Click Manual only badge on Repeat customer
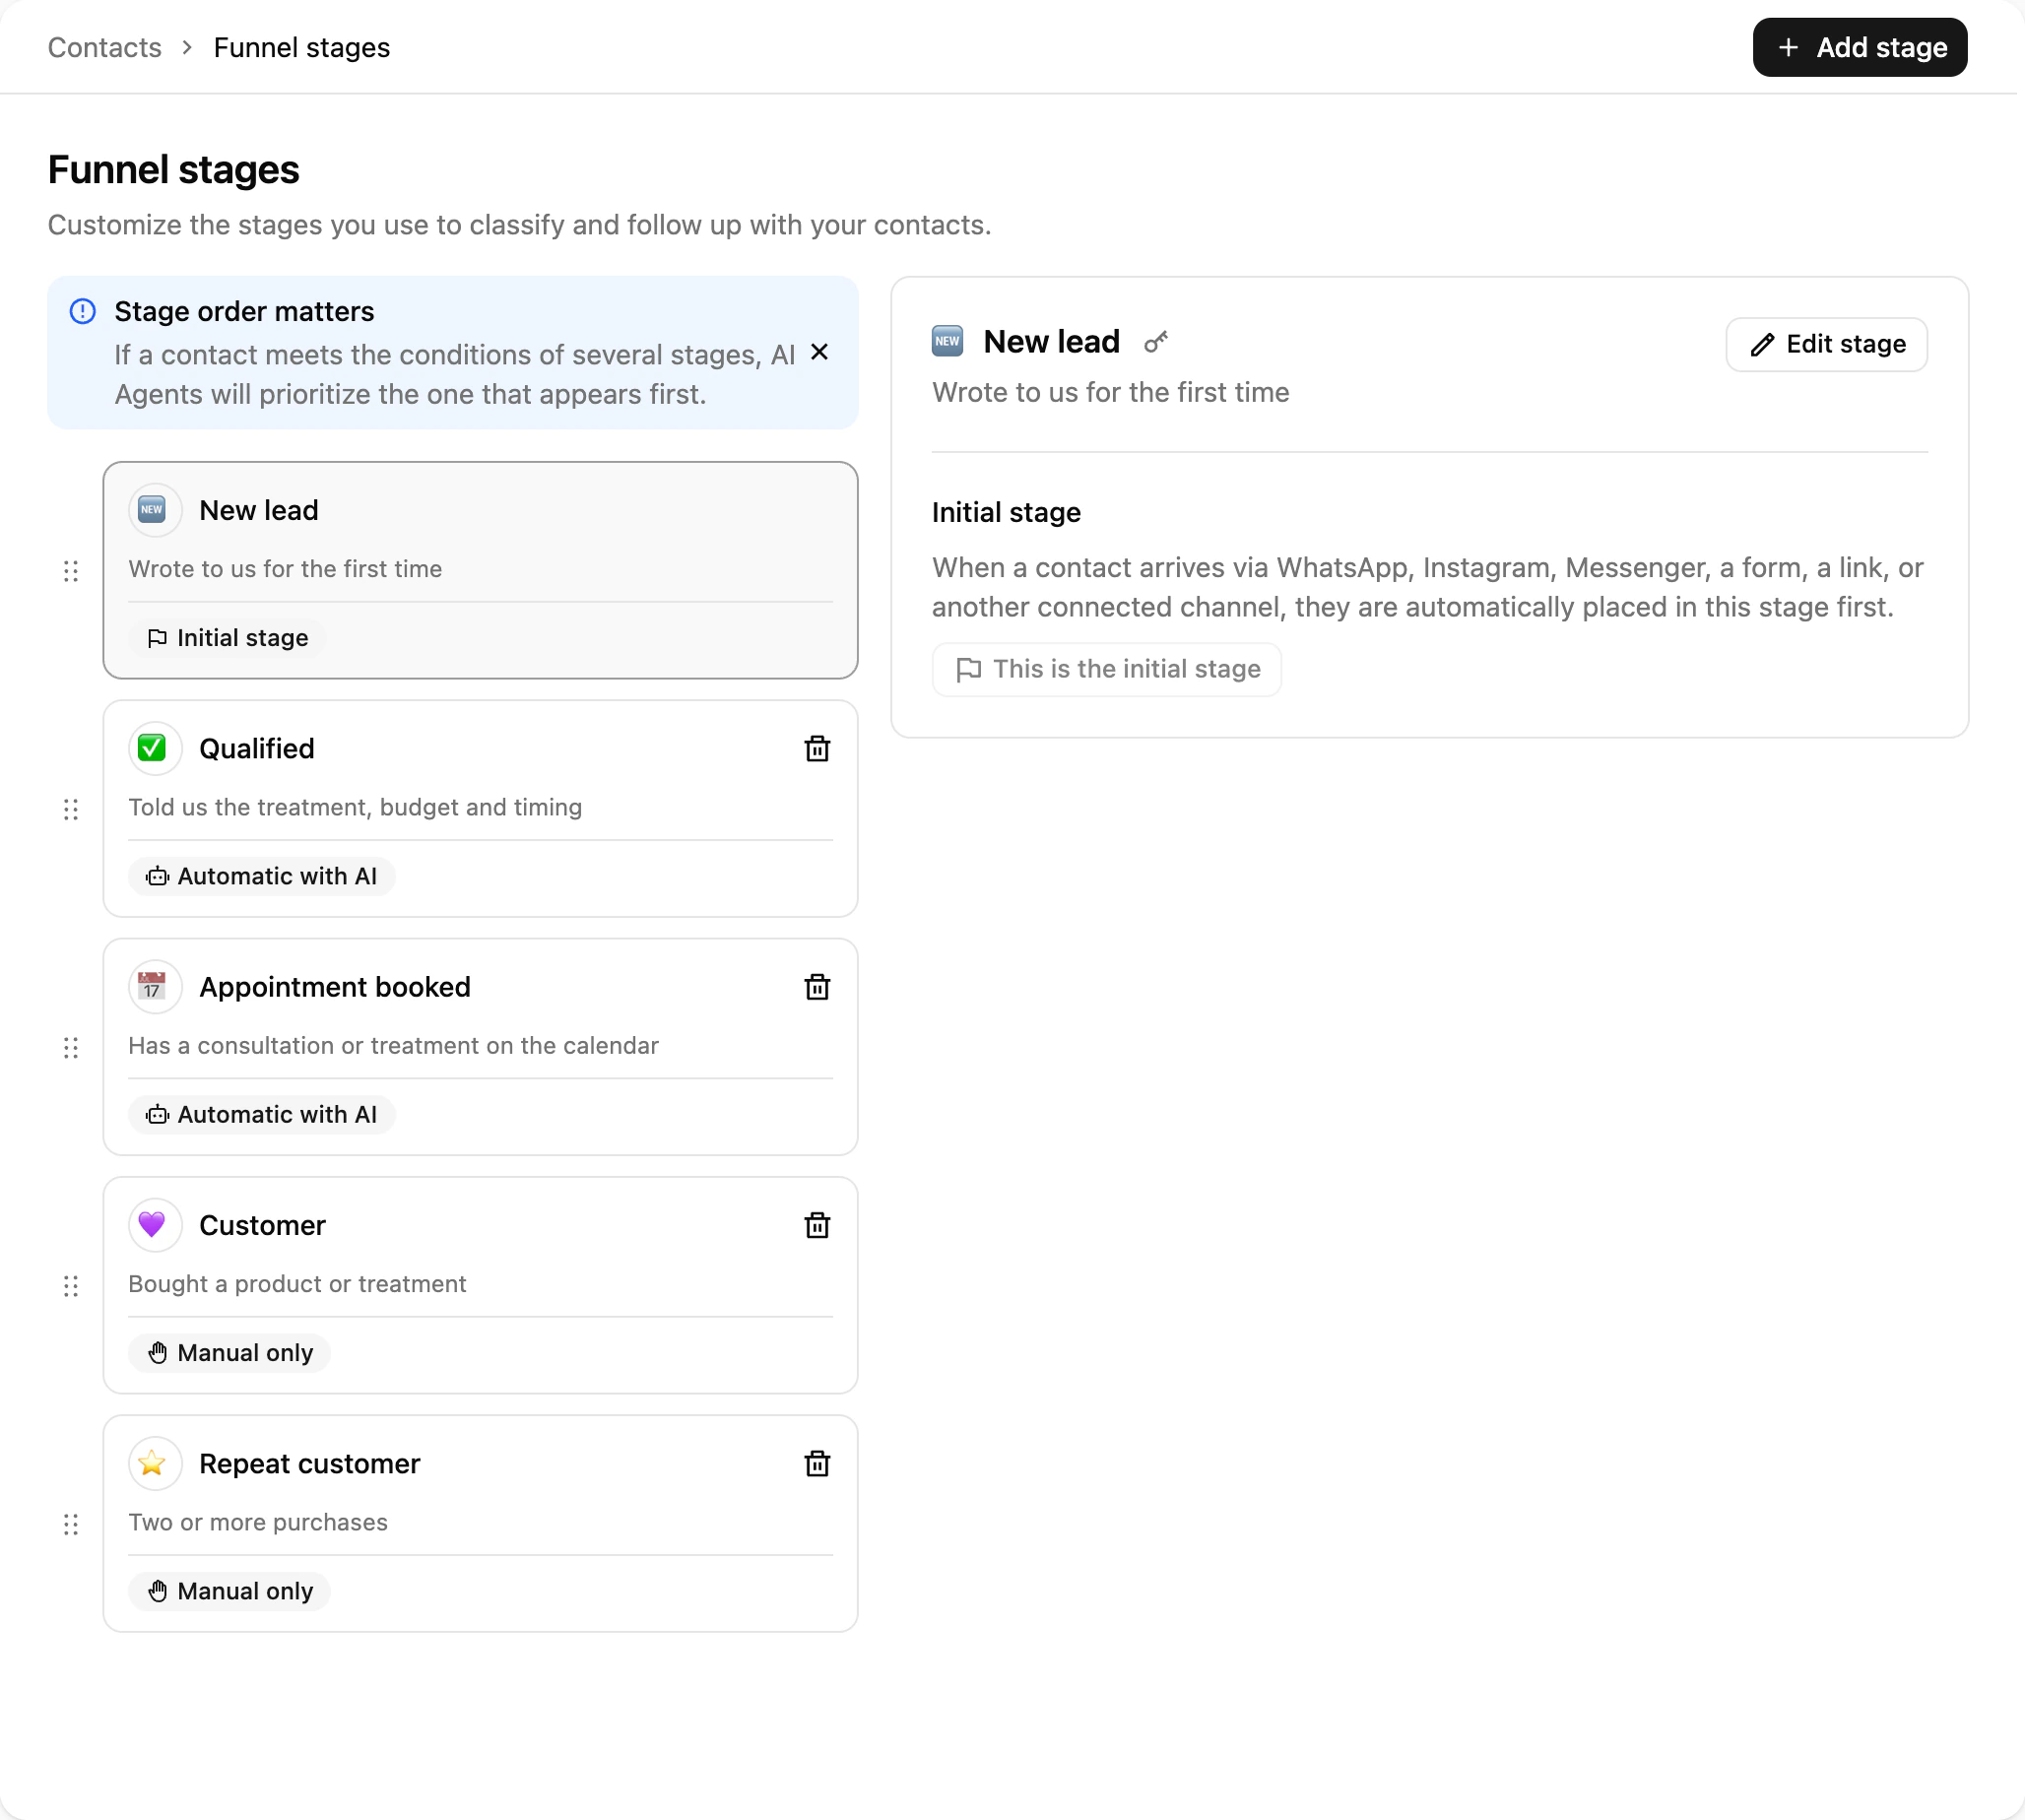This screenshot has width=2025, height=1820. coord(230,1591)
